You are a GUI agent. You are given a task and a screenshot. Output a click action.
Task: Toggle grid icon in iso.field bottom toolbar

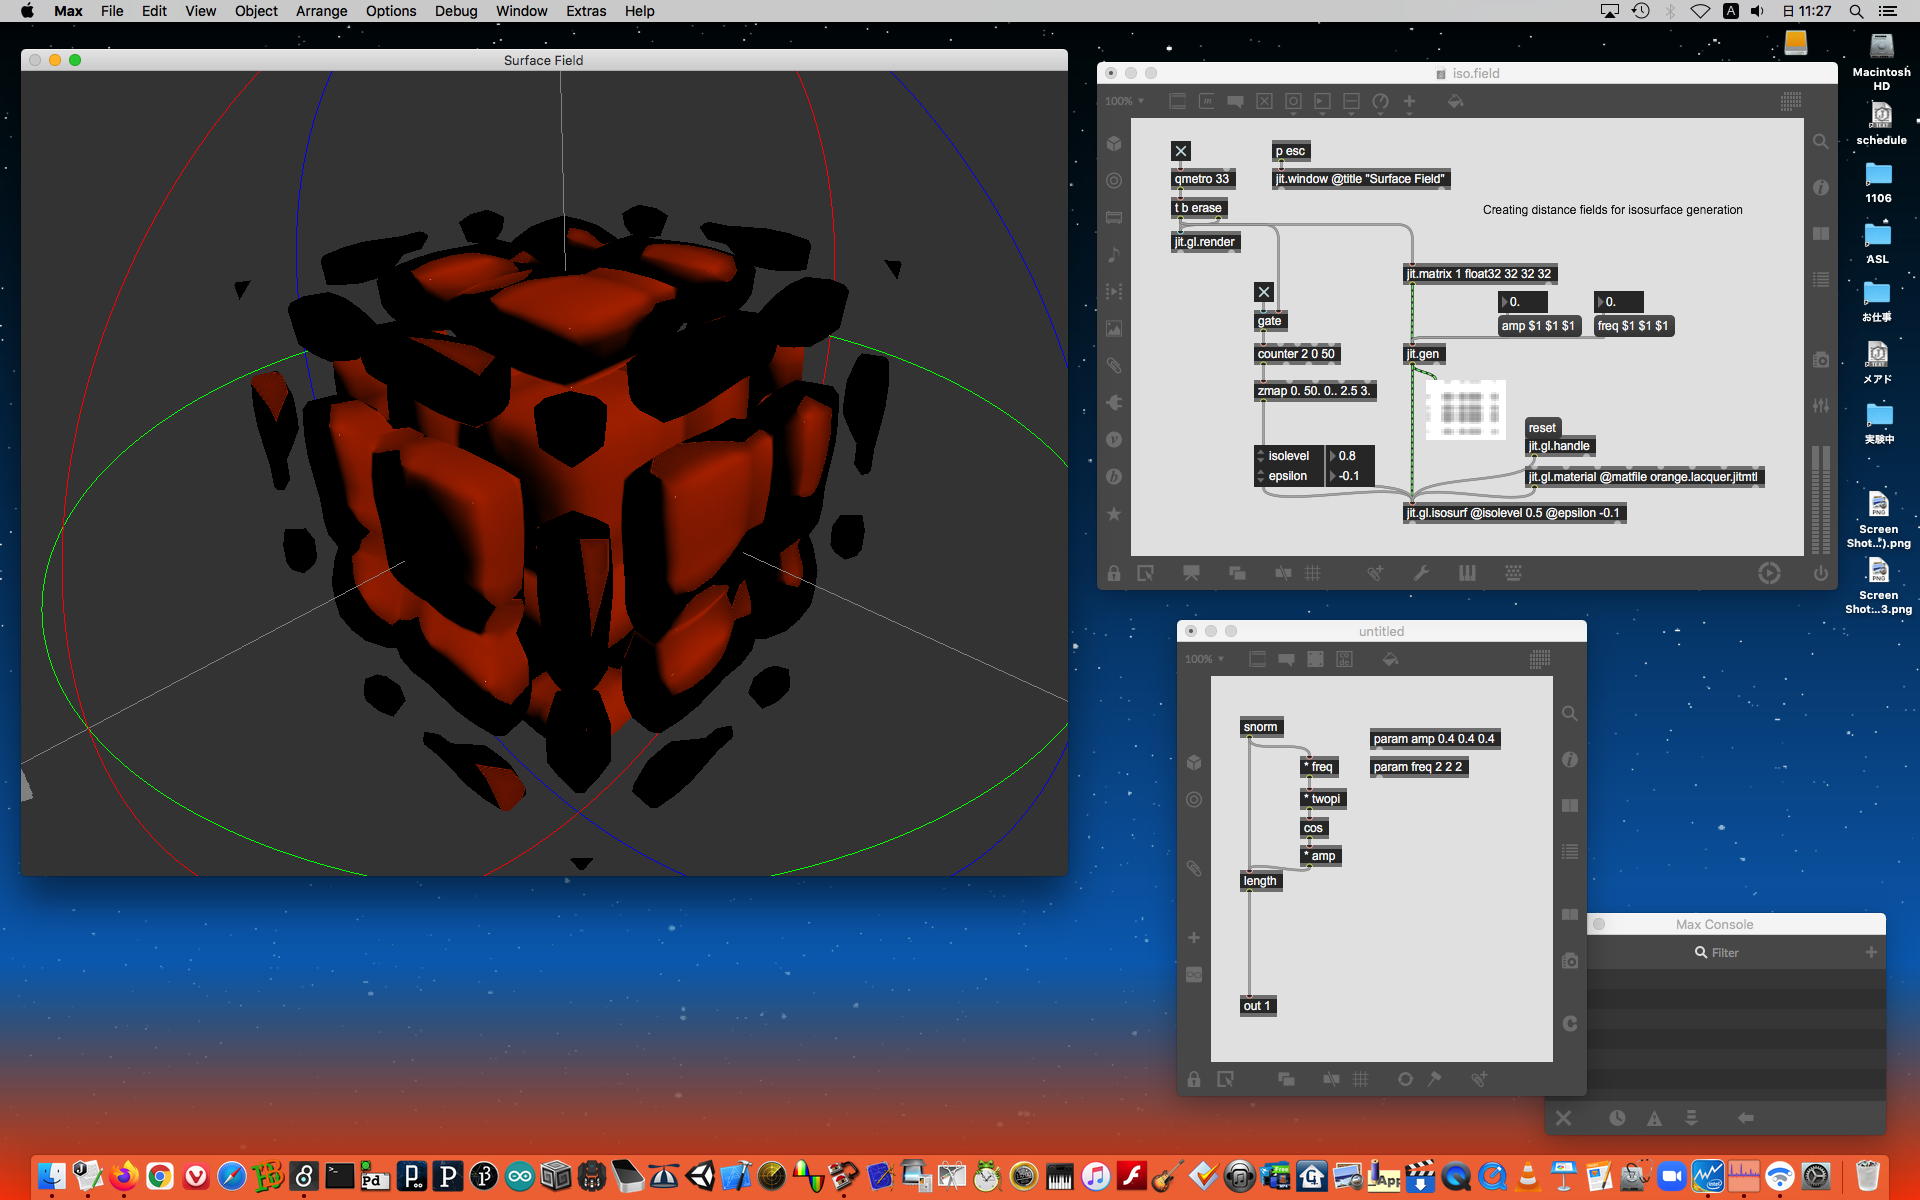(1313, 573)
